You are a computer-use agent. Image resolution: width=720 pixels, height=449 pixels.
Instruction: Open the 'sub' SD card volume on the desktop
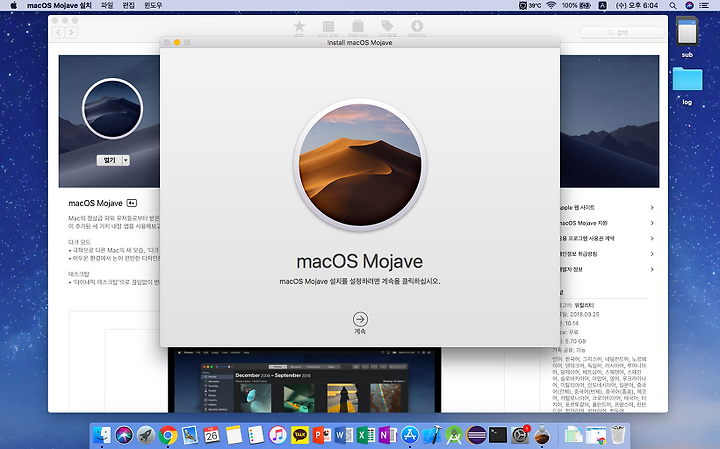click(x=687, y=32)
